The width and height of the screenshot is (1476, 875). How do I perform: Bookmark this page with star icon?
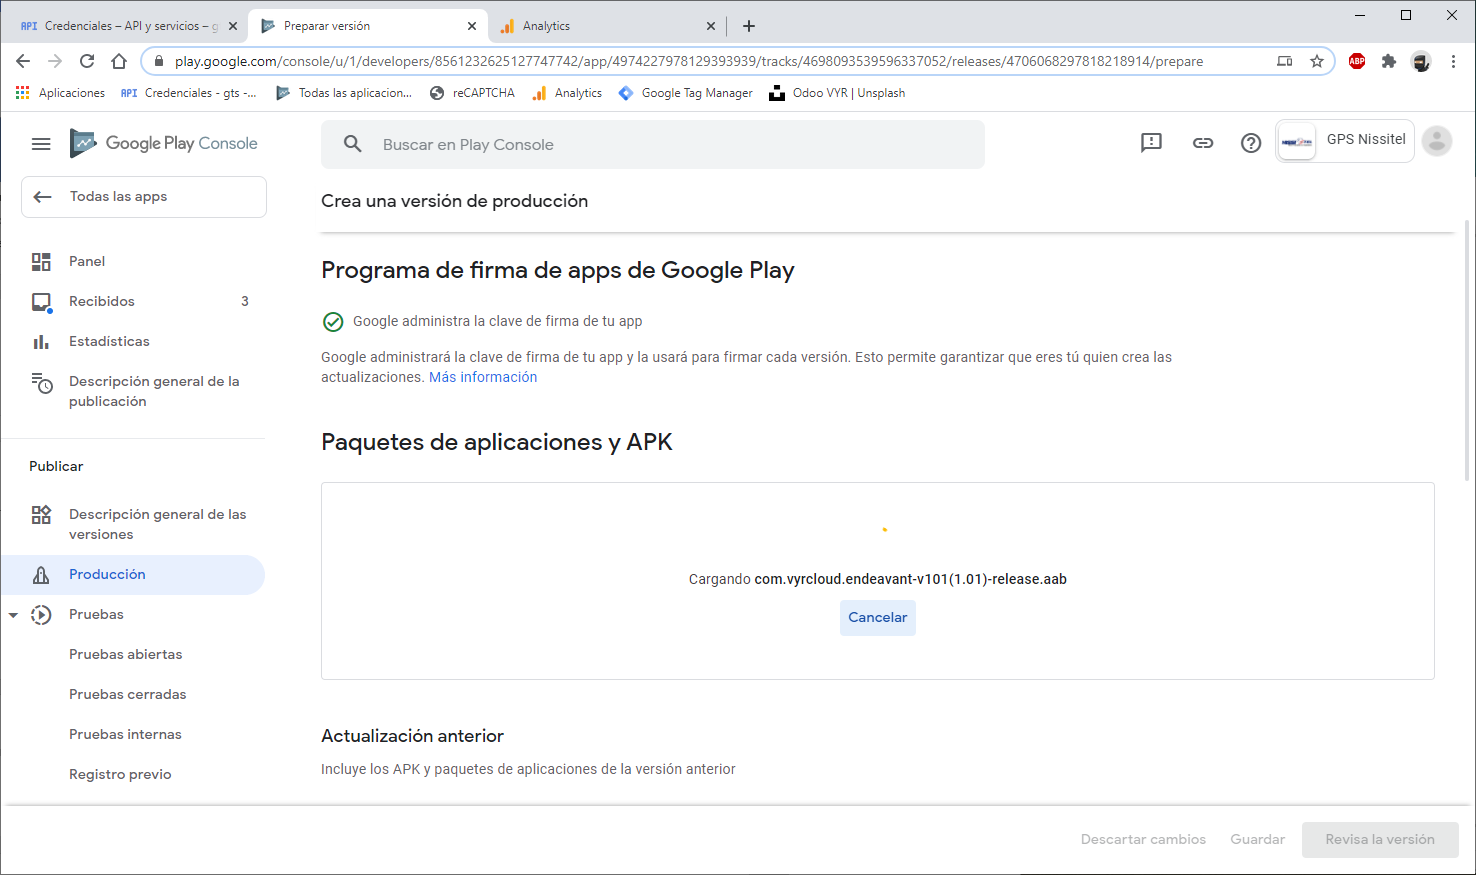pos(1317,61)
